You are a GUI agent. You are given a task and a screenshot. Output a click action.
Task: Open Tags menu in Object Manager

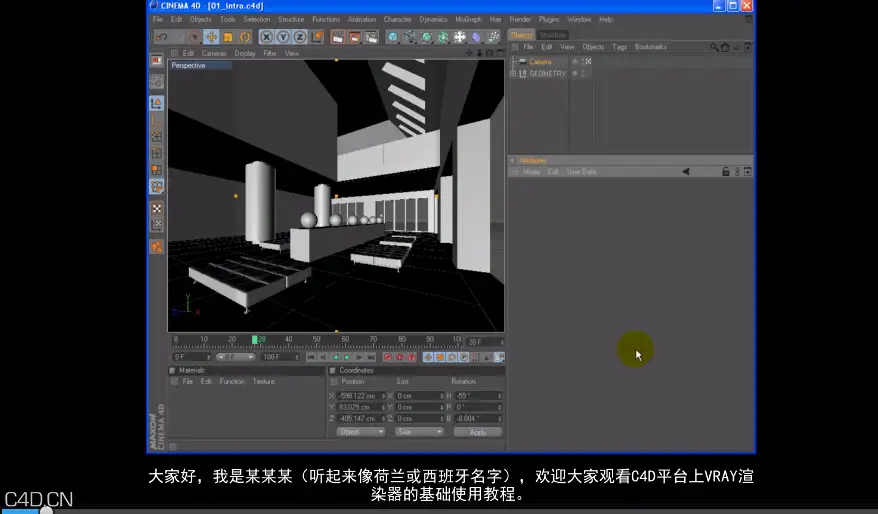pyautogui.click(x=619, y=47)
